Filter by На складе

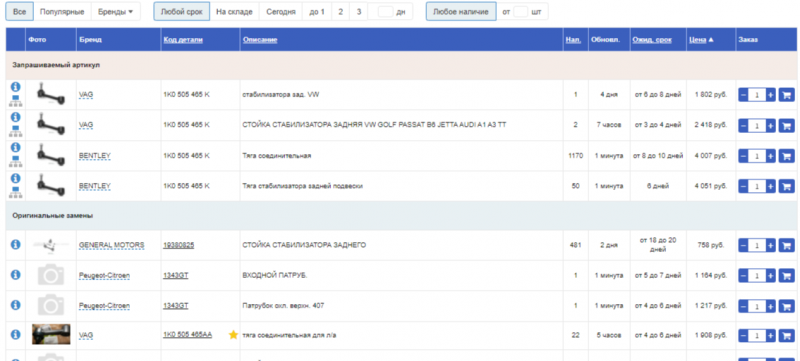pyautogui.click(x=234, y=11)
